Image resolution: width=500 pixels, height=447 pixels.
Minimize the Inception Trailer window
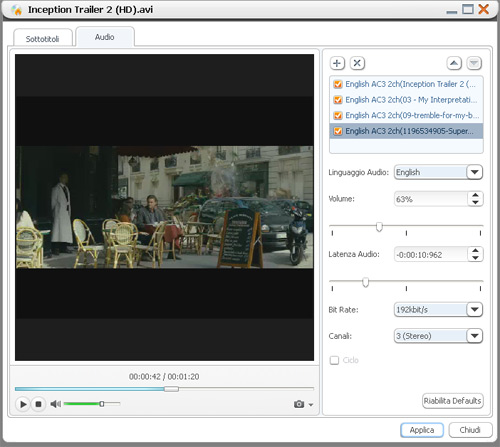(x=452, y=12)
